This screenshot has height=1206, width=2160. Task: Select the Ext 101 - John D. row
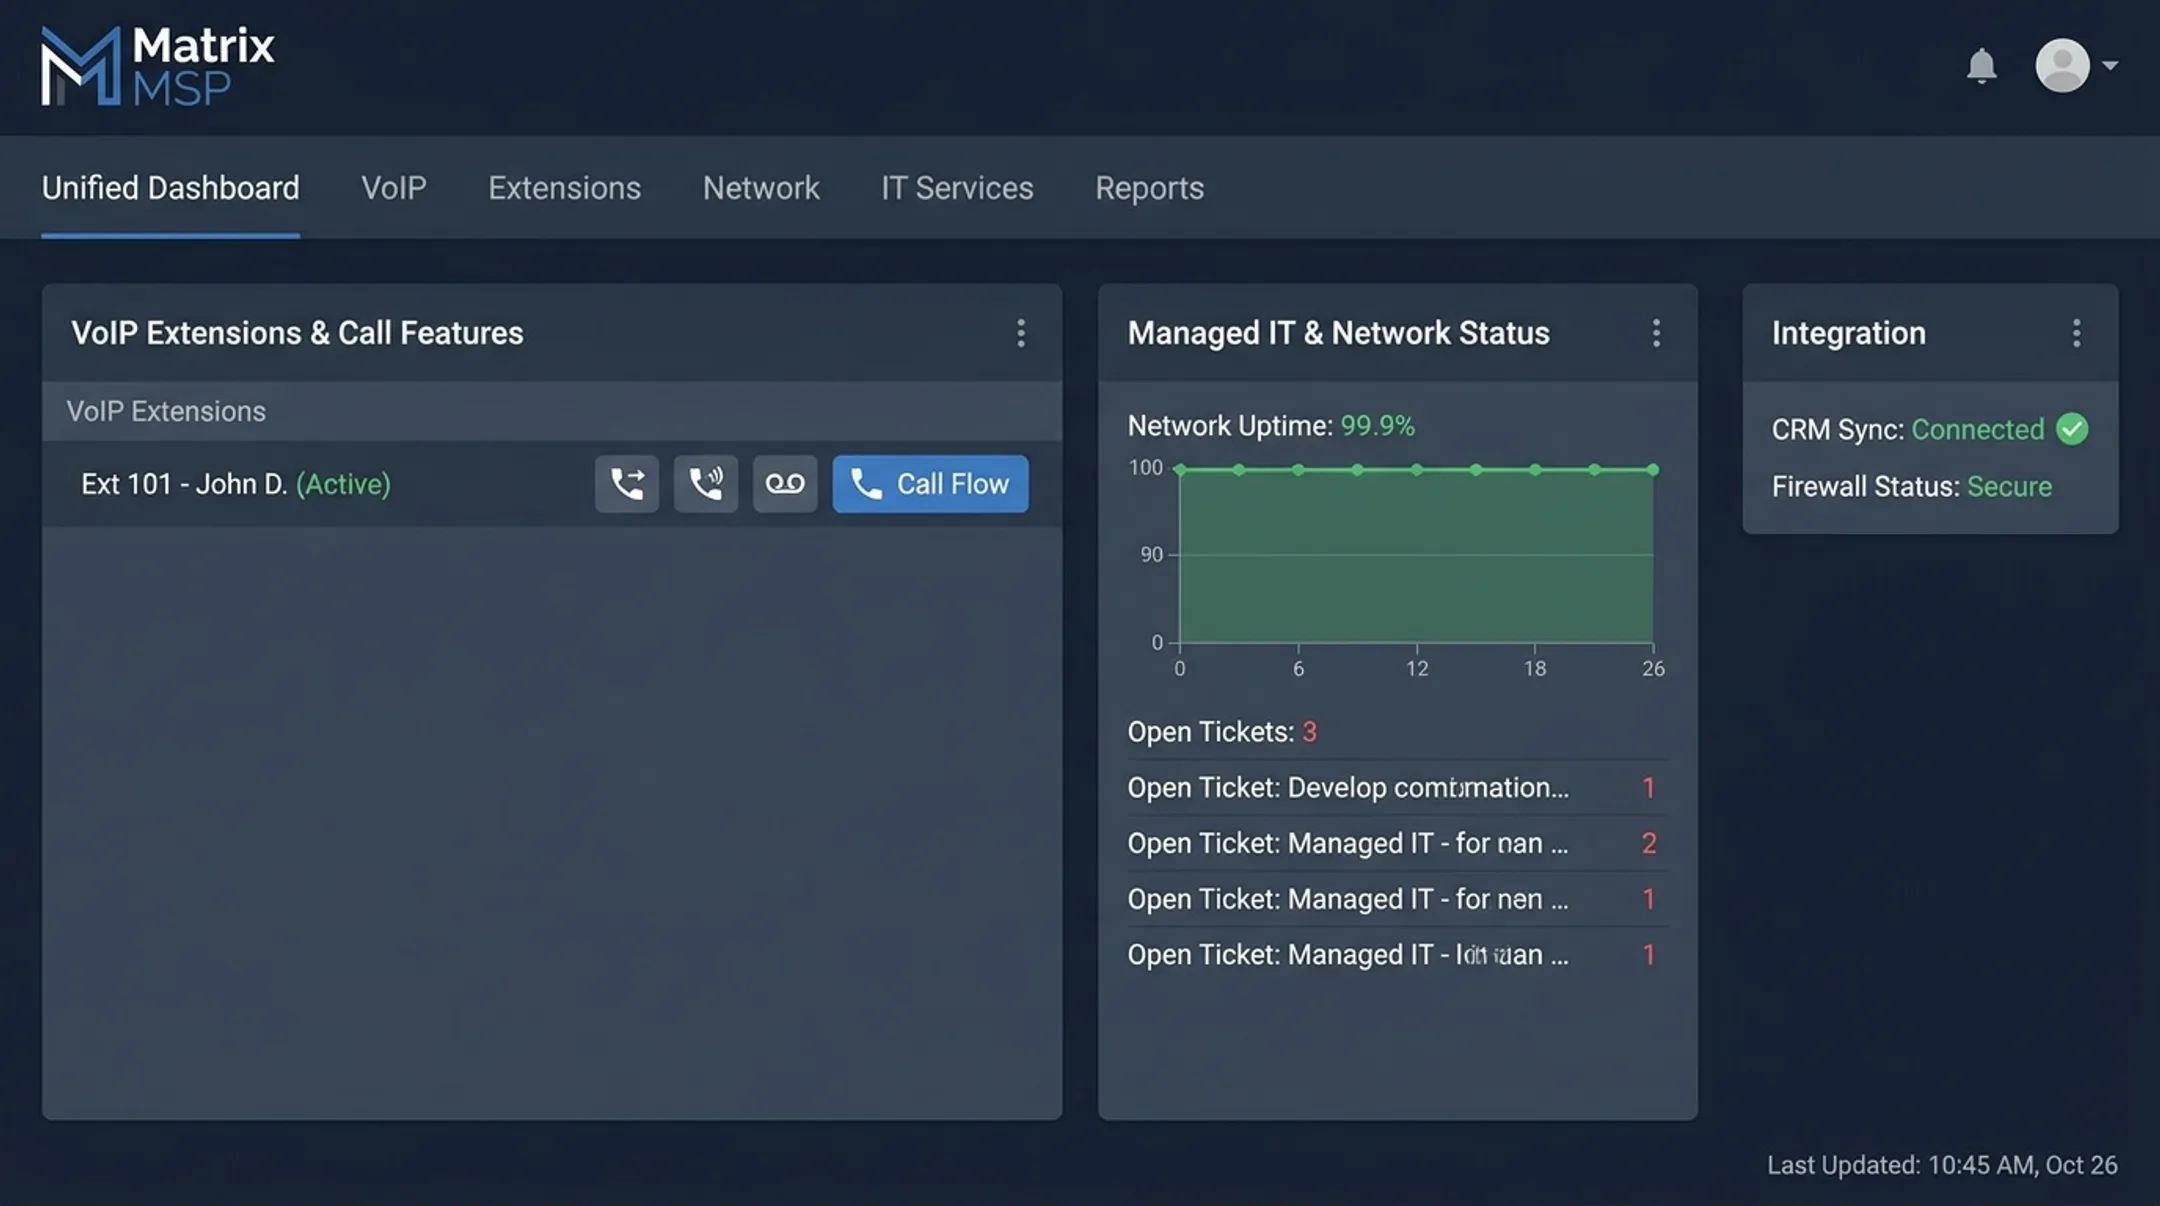pos(552,484)
